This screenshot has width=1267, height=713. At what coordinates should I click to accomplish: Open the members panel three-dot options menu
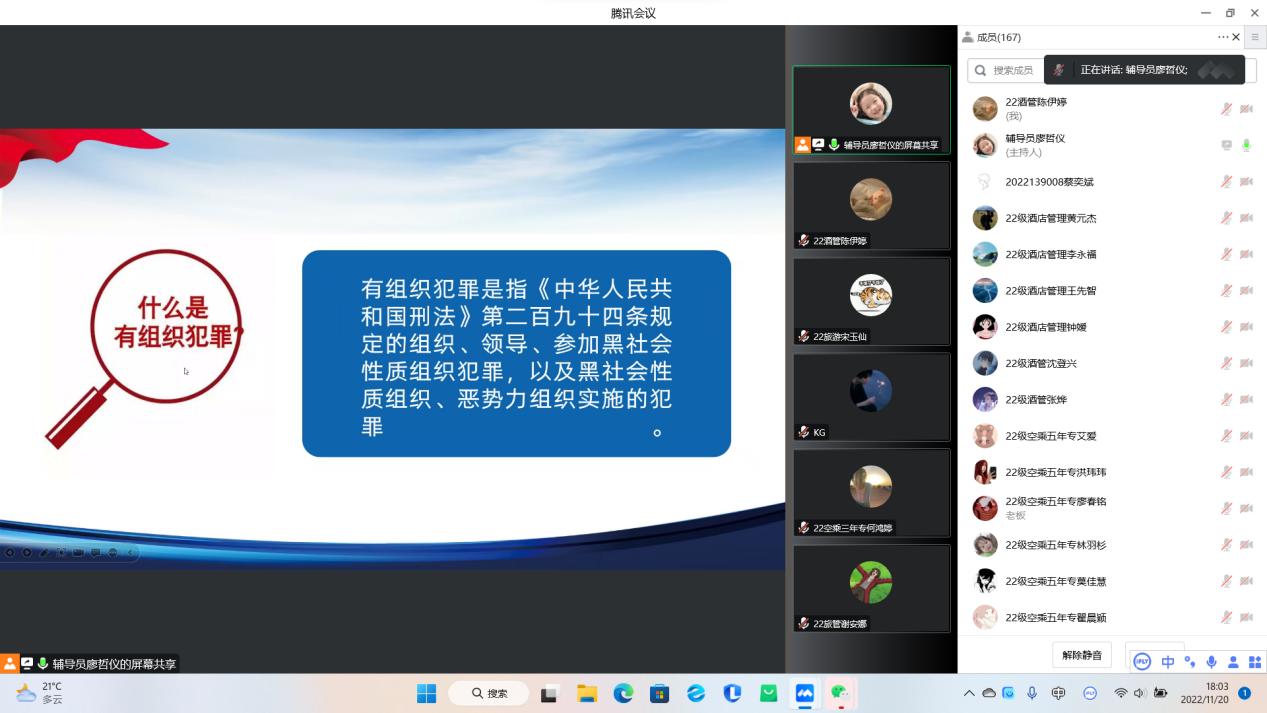click(1222, 37)
